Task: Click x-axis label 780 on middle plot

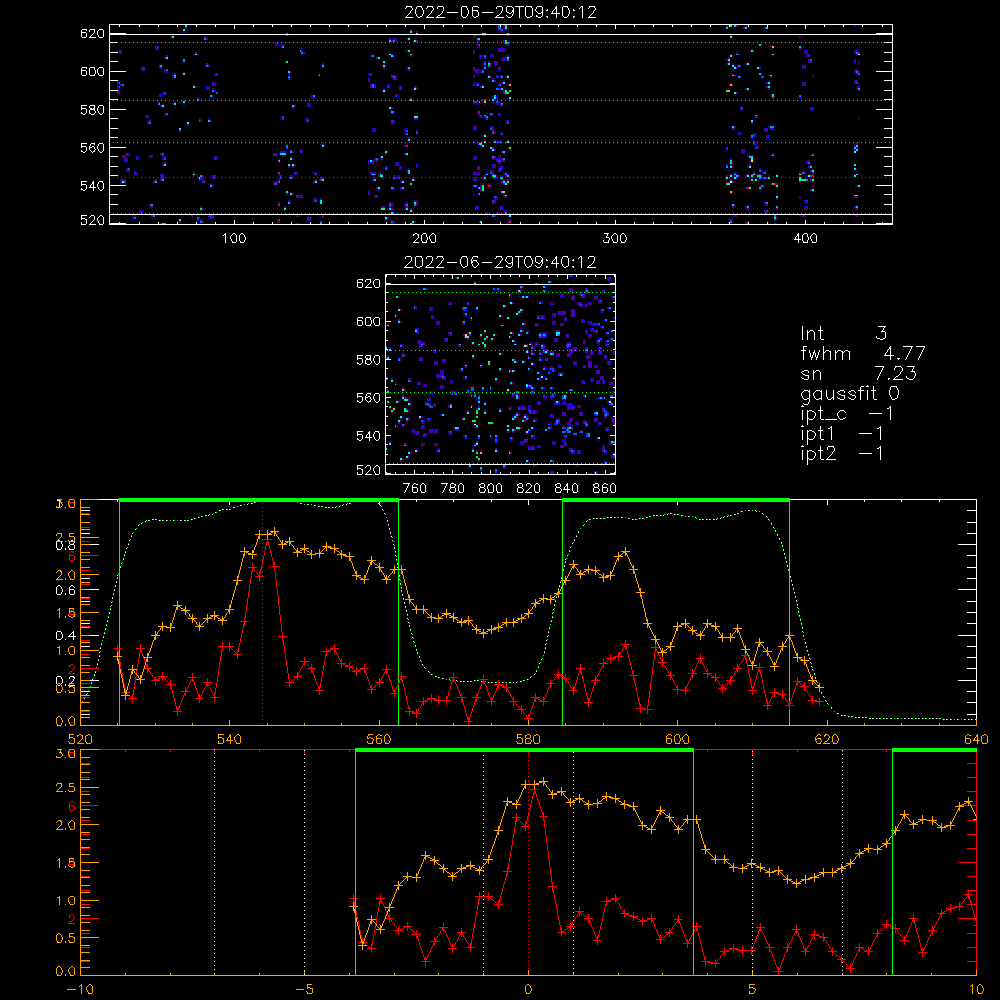Action: tap(453, 489)
